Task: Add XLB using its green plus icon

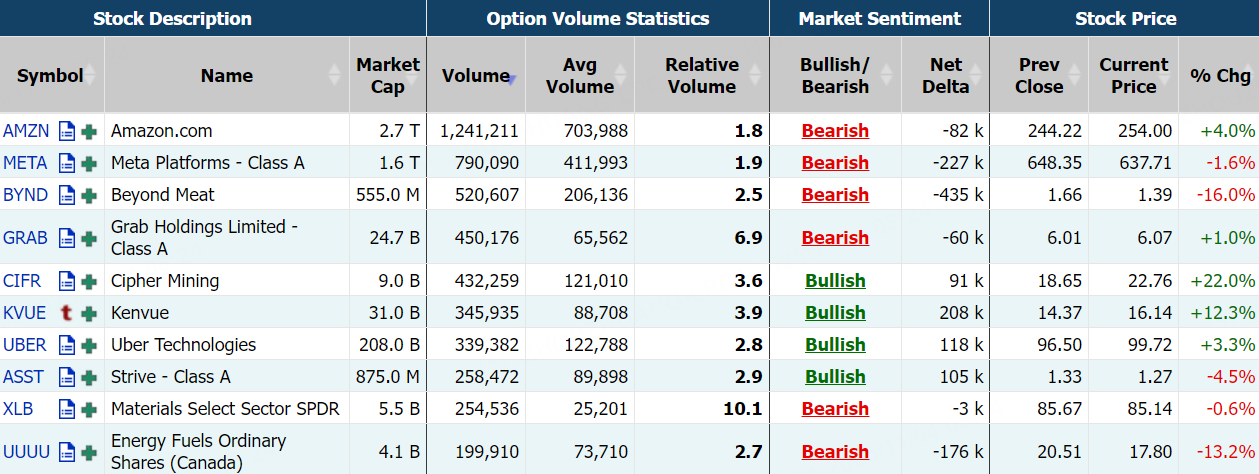Action: coord(89,409)
